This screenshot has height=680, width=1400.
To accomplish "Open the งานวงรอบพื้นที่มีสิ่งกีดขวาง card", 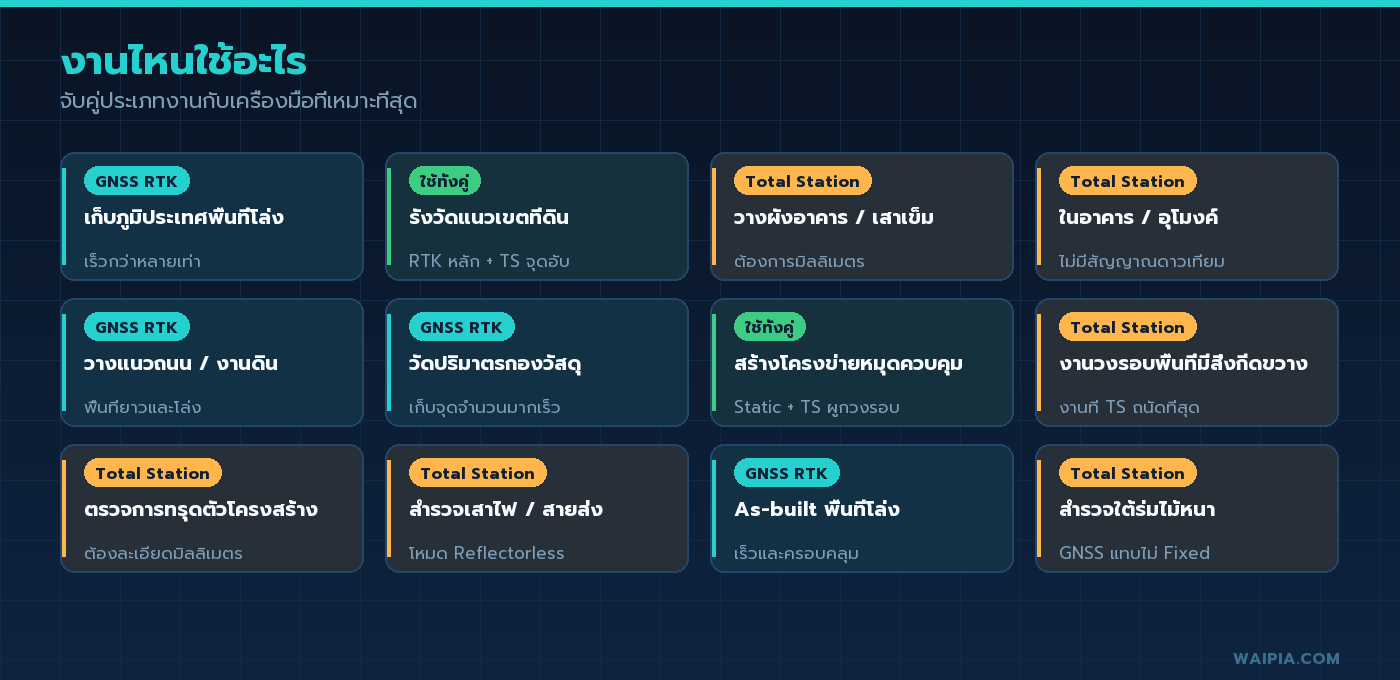I will [1187, 362].
